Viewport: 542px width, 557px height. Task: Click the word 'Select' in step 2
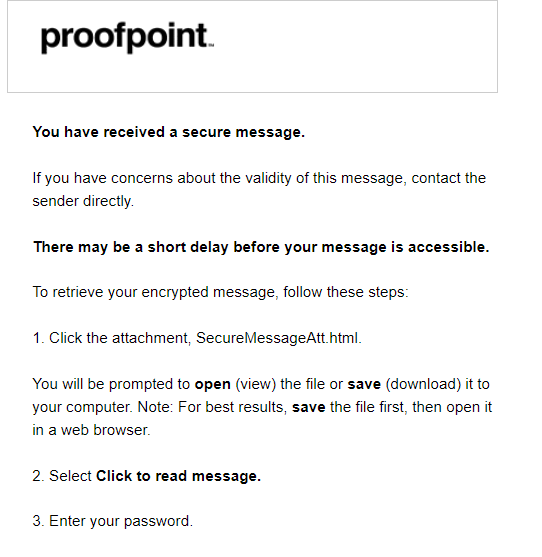pos(70,476)
